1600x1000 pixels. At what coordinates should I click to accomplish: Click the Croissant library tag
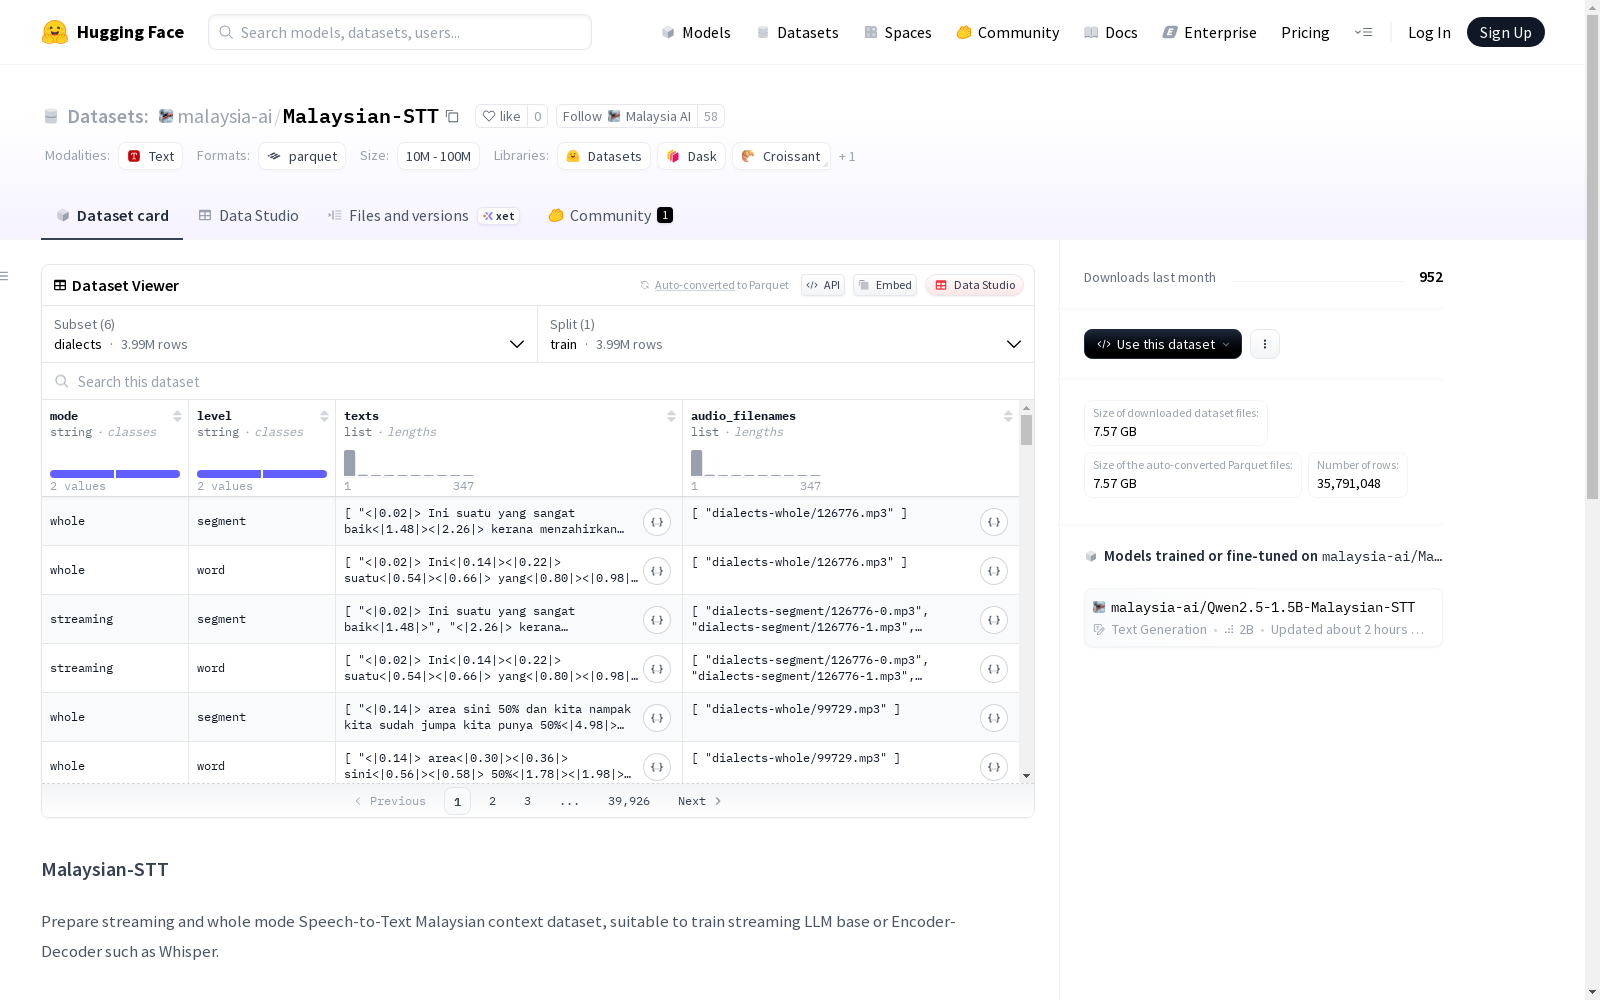click(781, 156)
